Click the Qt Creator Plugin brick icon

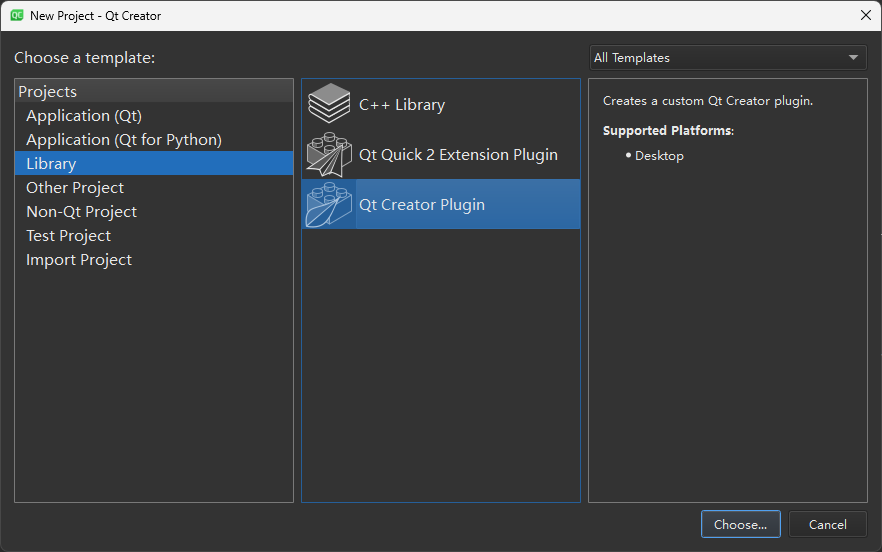pyautogui.click(x=329, y=204)
